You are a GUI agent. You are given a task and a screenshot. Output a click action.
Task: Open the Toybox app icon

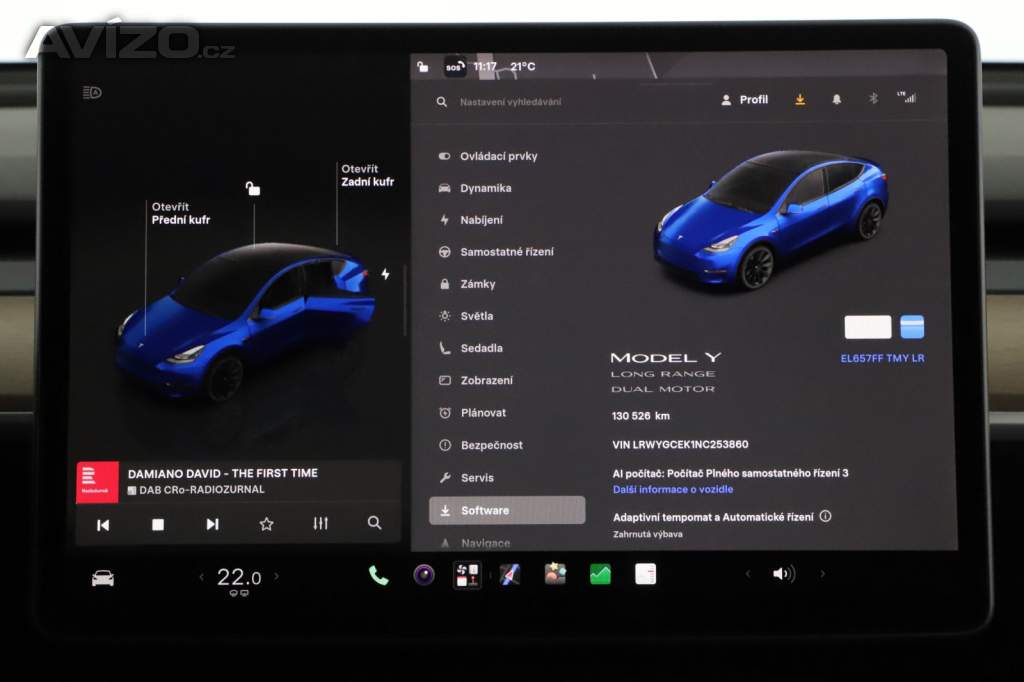click(555, 574)
